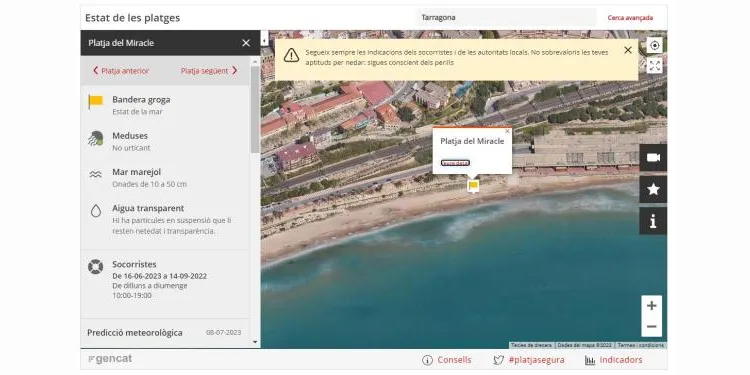The height and width of the screenshot is (375, 750).
Task: Click the gencat logo
Action: (x=110, y=359)
